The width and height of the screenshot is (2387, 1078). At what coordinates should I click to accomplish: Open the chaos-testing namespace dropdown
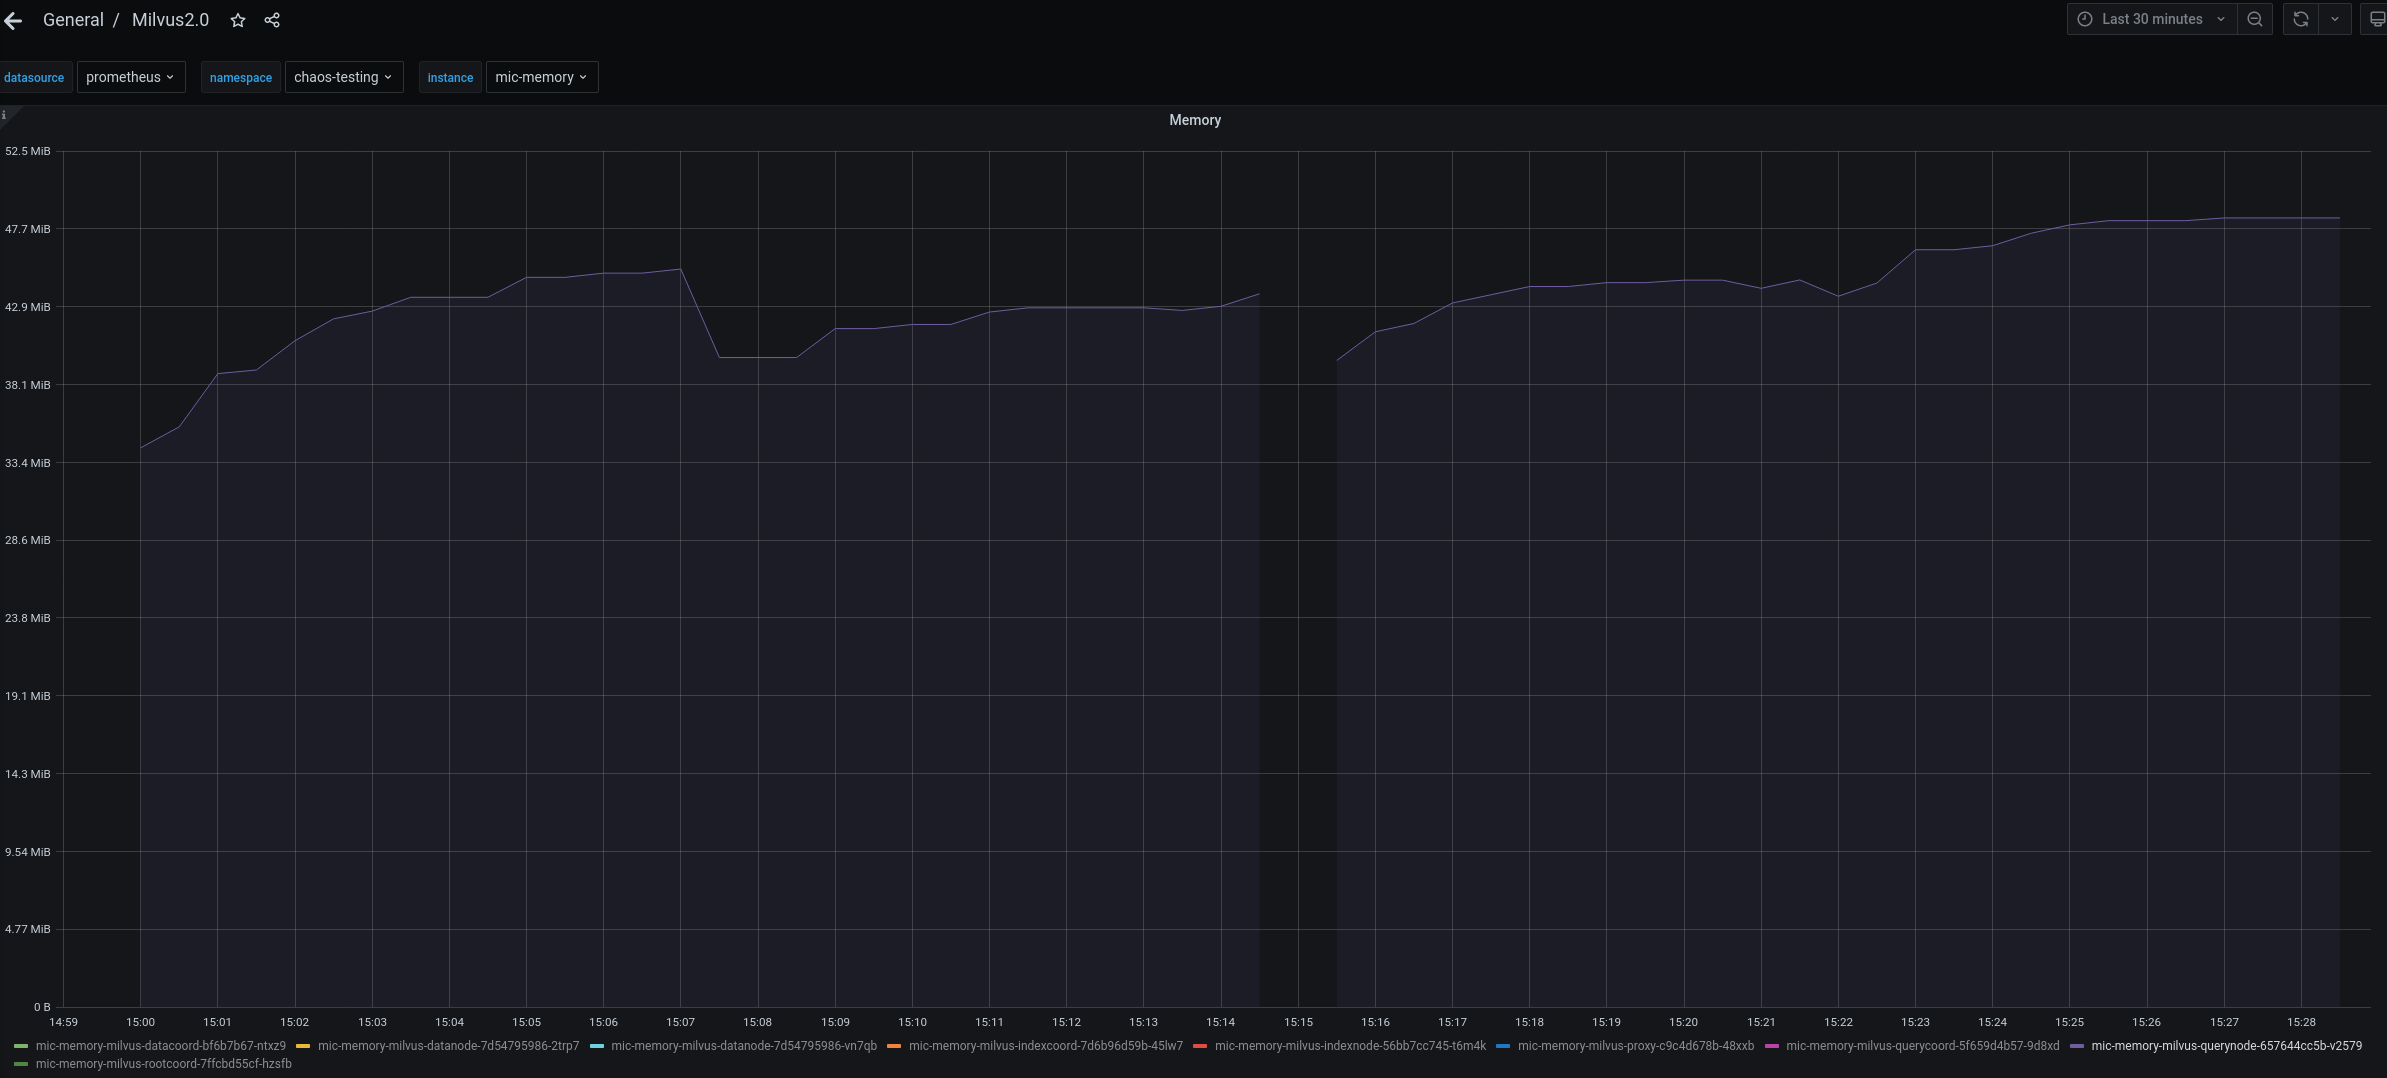click(x=343, y=77)
